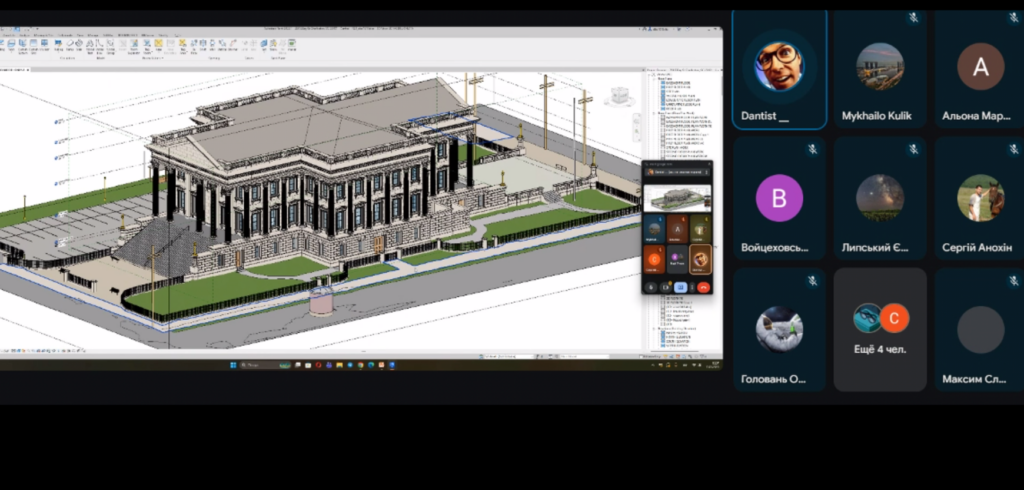
Task: Open Windows Start menu in shared taskbar
Action: (x=233, y=365)
